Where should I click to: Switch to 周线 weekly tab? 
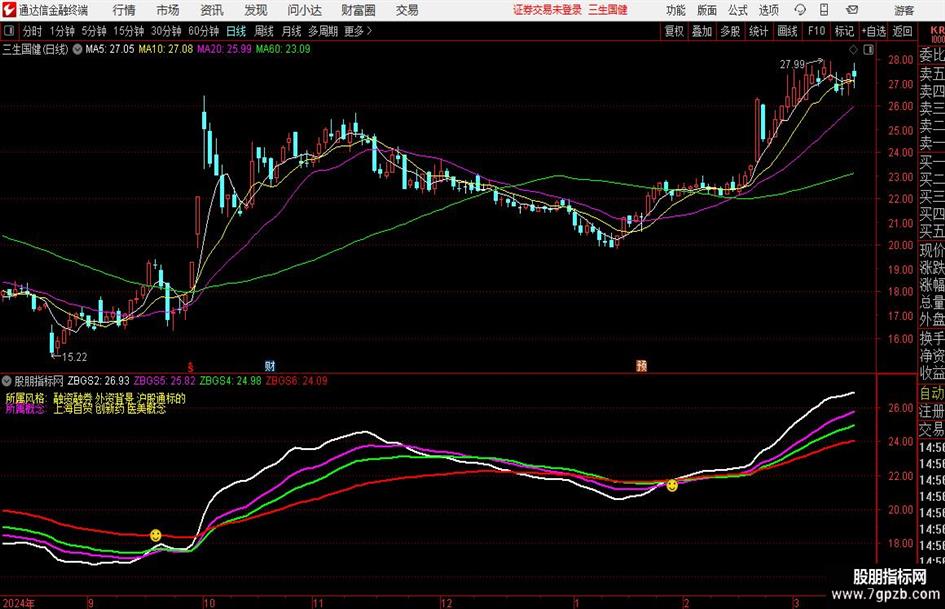coord(264,31)
